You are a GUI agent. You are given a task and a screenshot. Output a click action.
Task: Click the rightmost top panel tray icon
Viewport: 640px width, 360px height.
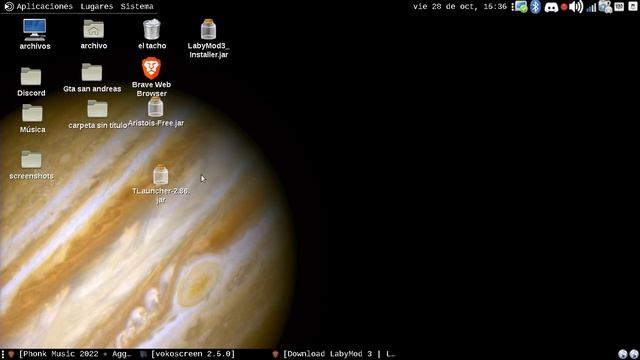pyautogui.click(x=633, y=7)
